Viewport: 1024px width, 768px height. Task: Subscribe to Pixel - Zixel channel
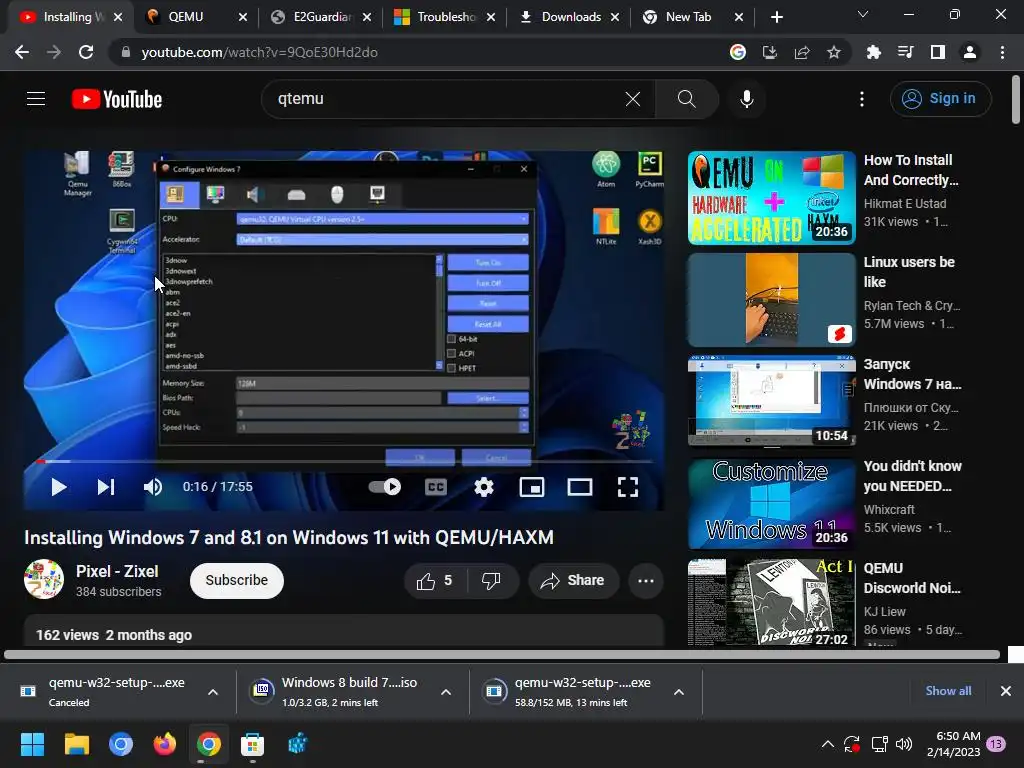coord(236,581)
